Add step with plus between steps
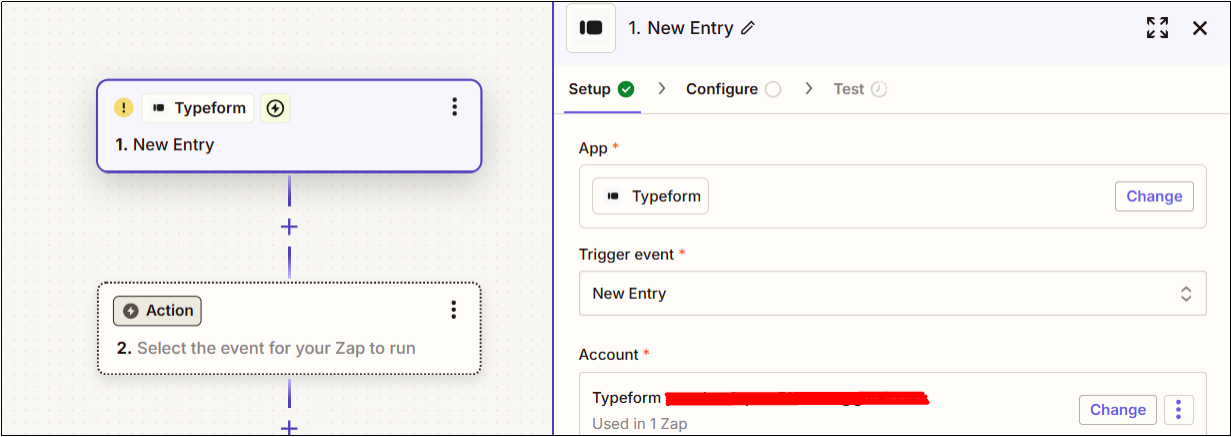This screenshot has width=1231, height=437. point(289,227)
